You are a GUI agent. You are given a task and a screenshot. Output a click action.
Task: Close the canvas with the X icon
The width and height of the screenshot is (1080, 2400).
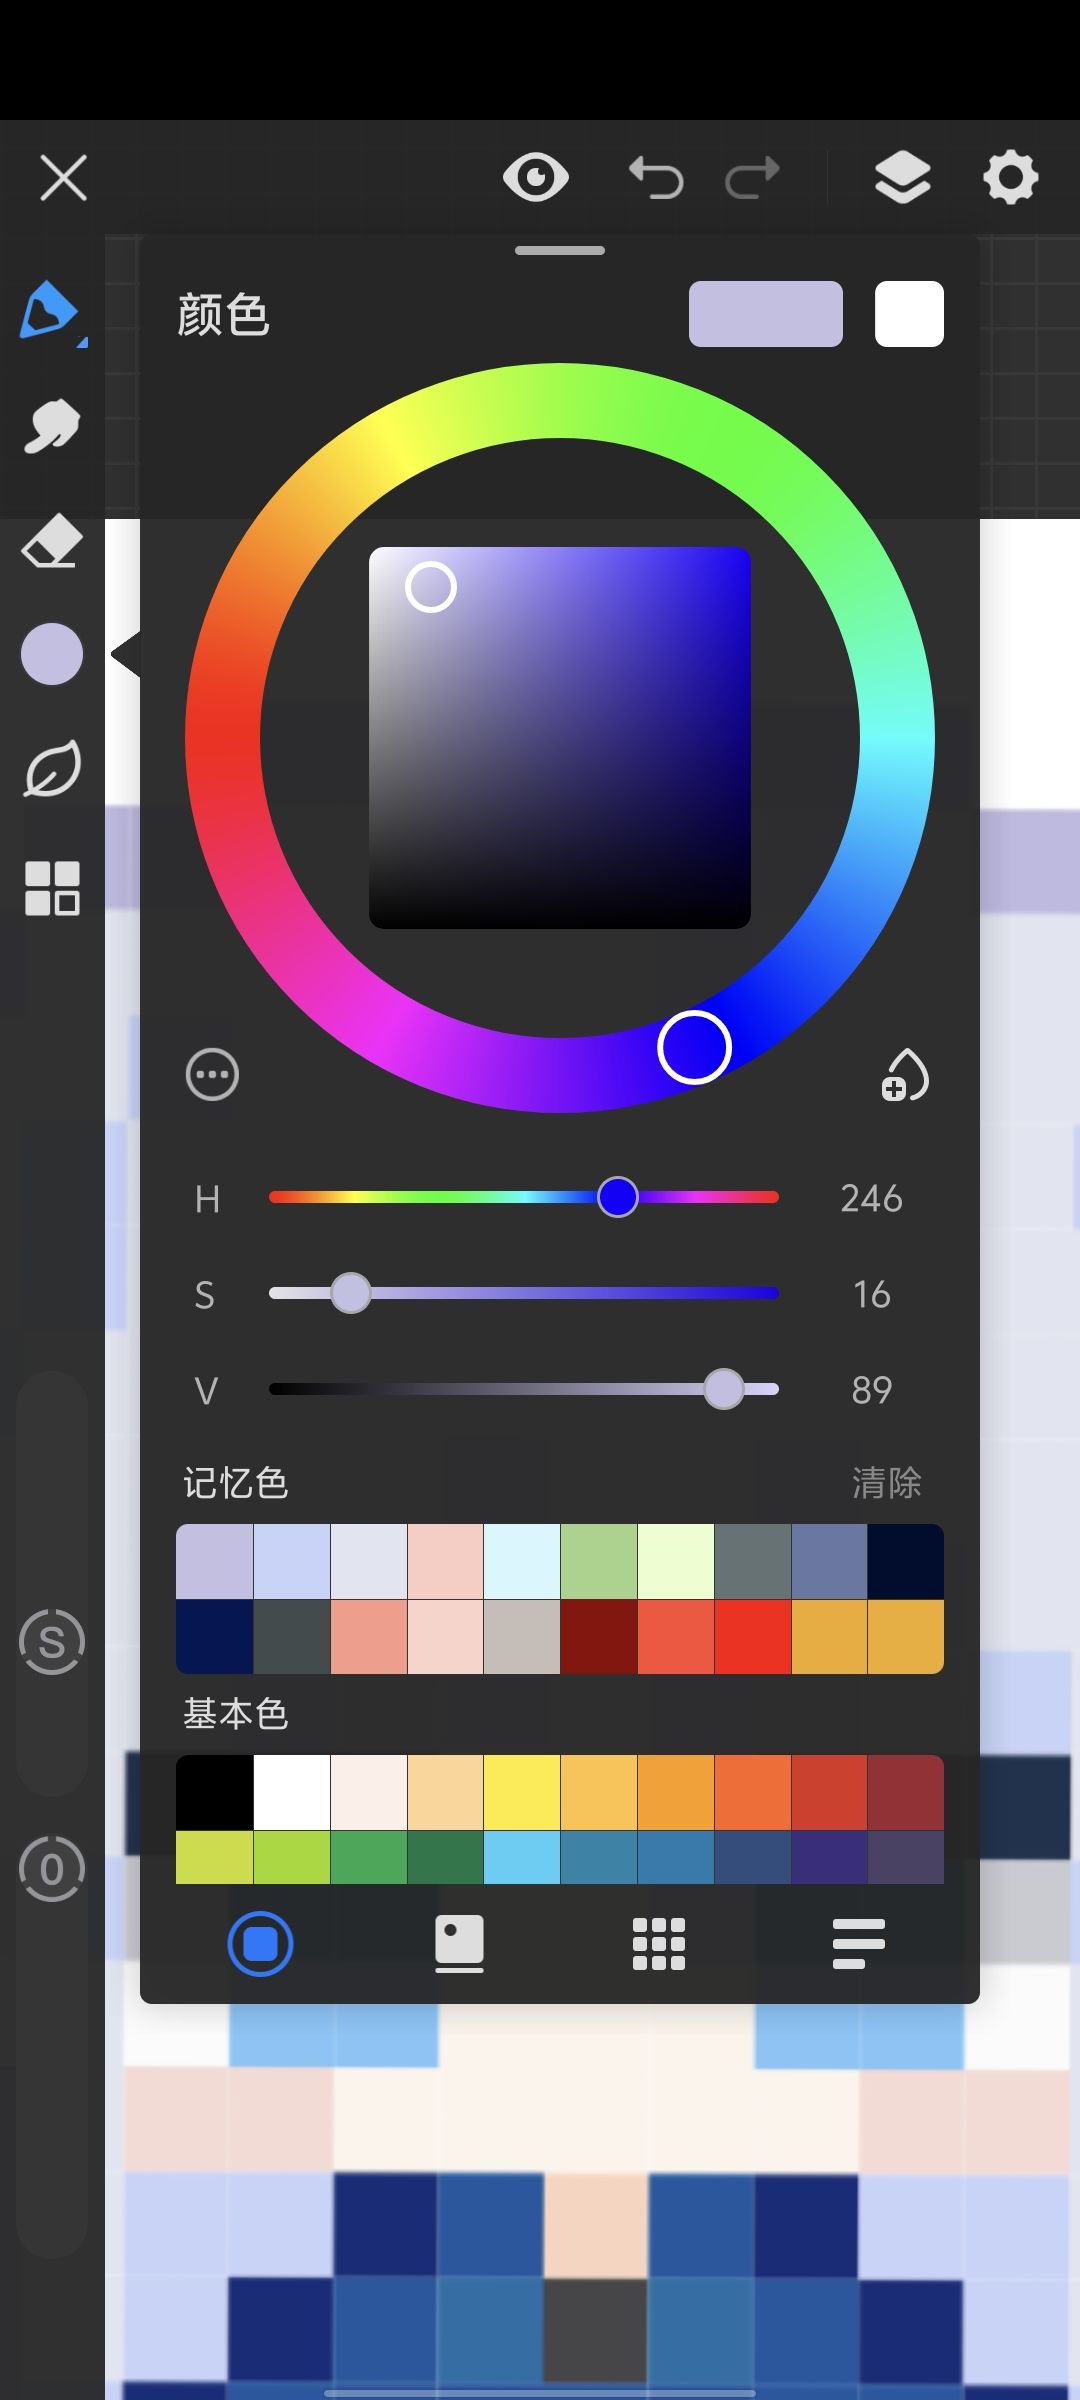pos(63,178)
